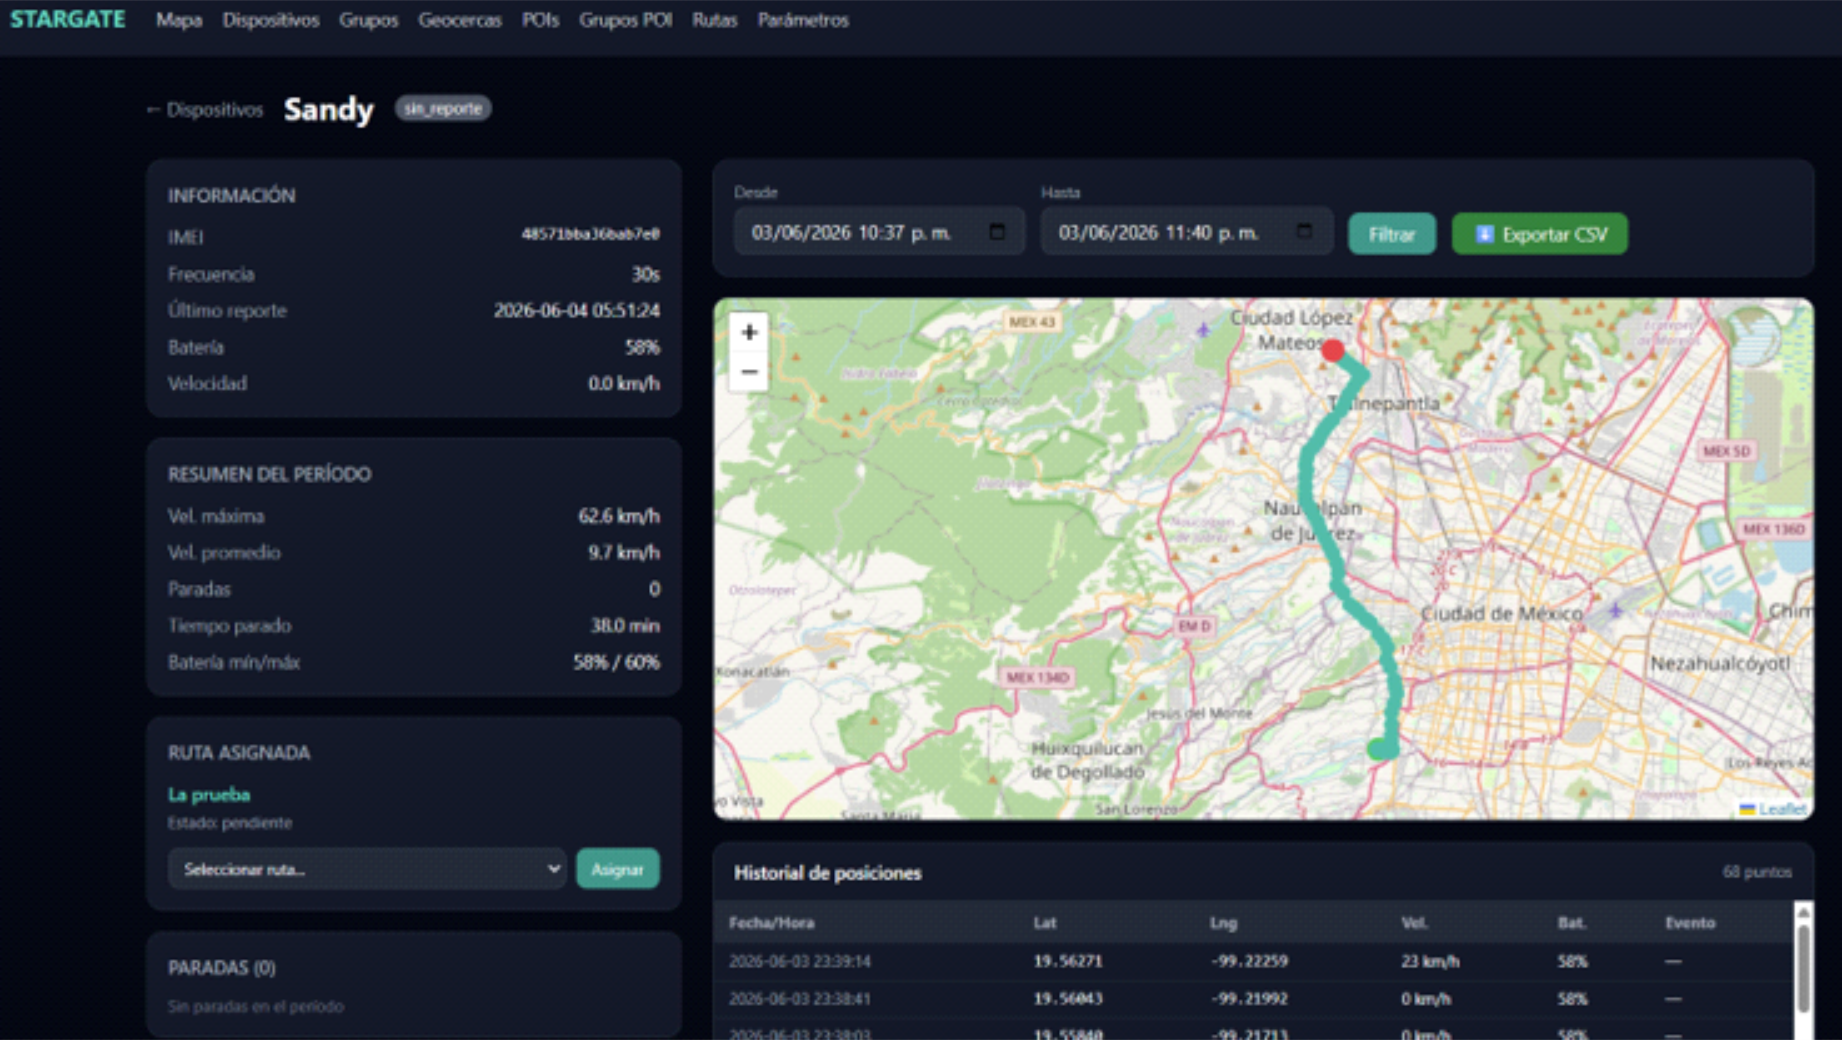
Task: Open the calendar picker in Desde field
Action: tap(997, 232)
